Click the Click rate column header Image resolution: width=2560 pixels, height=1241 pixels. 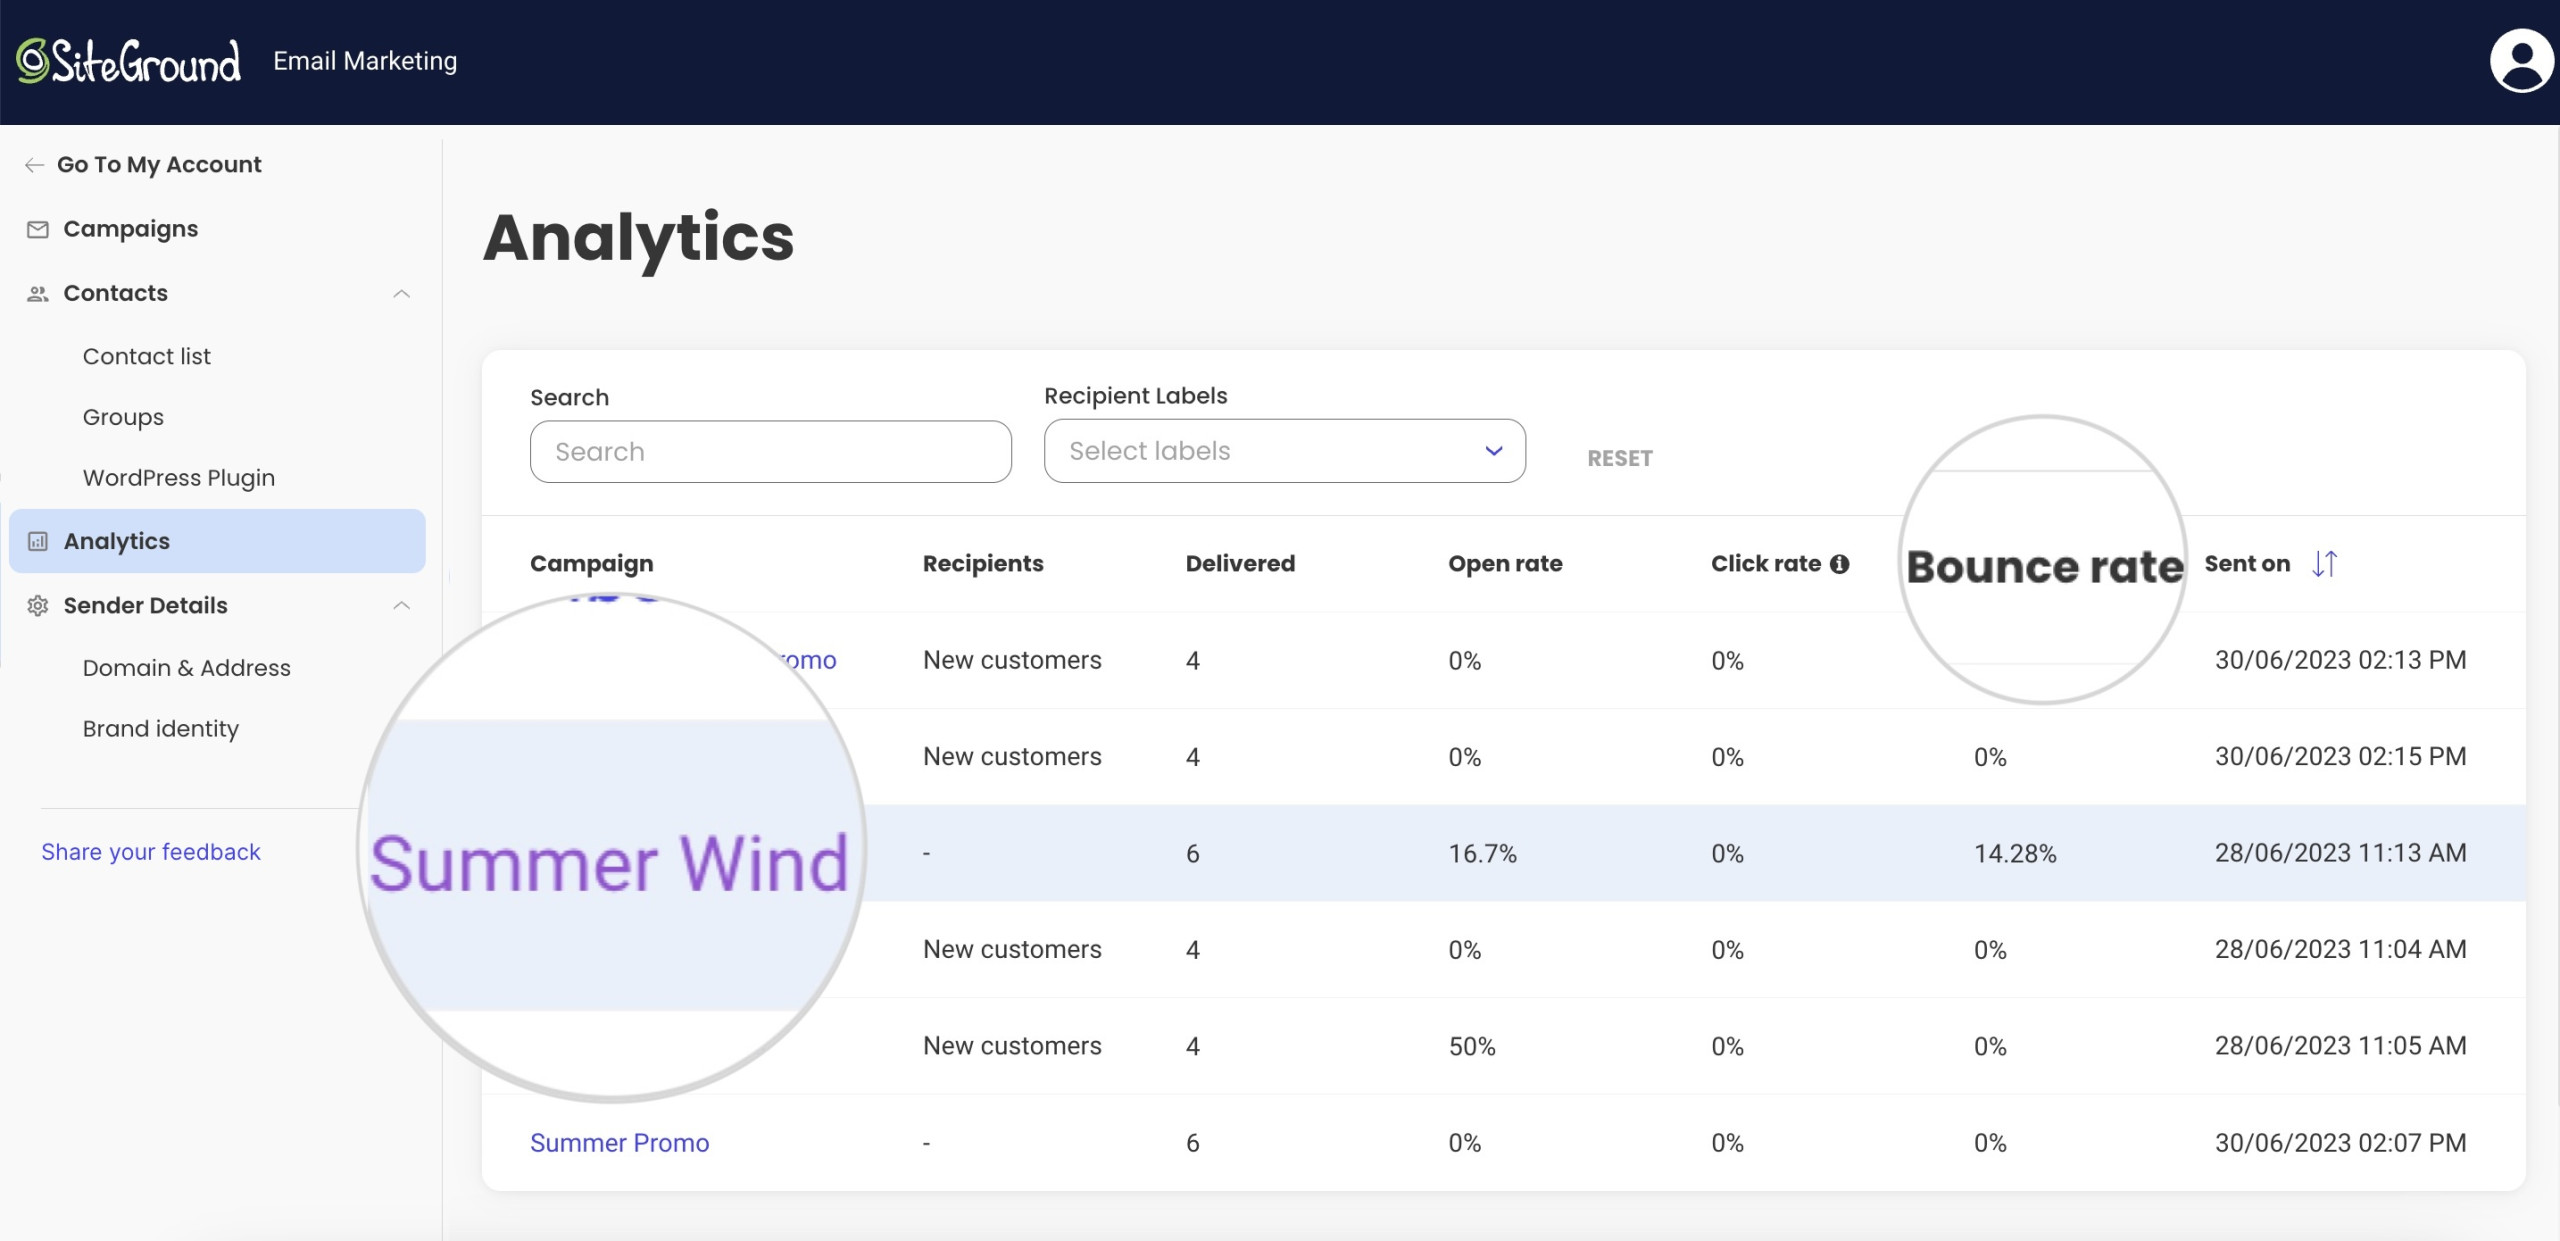[x=1765, y=564]
